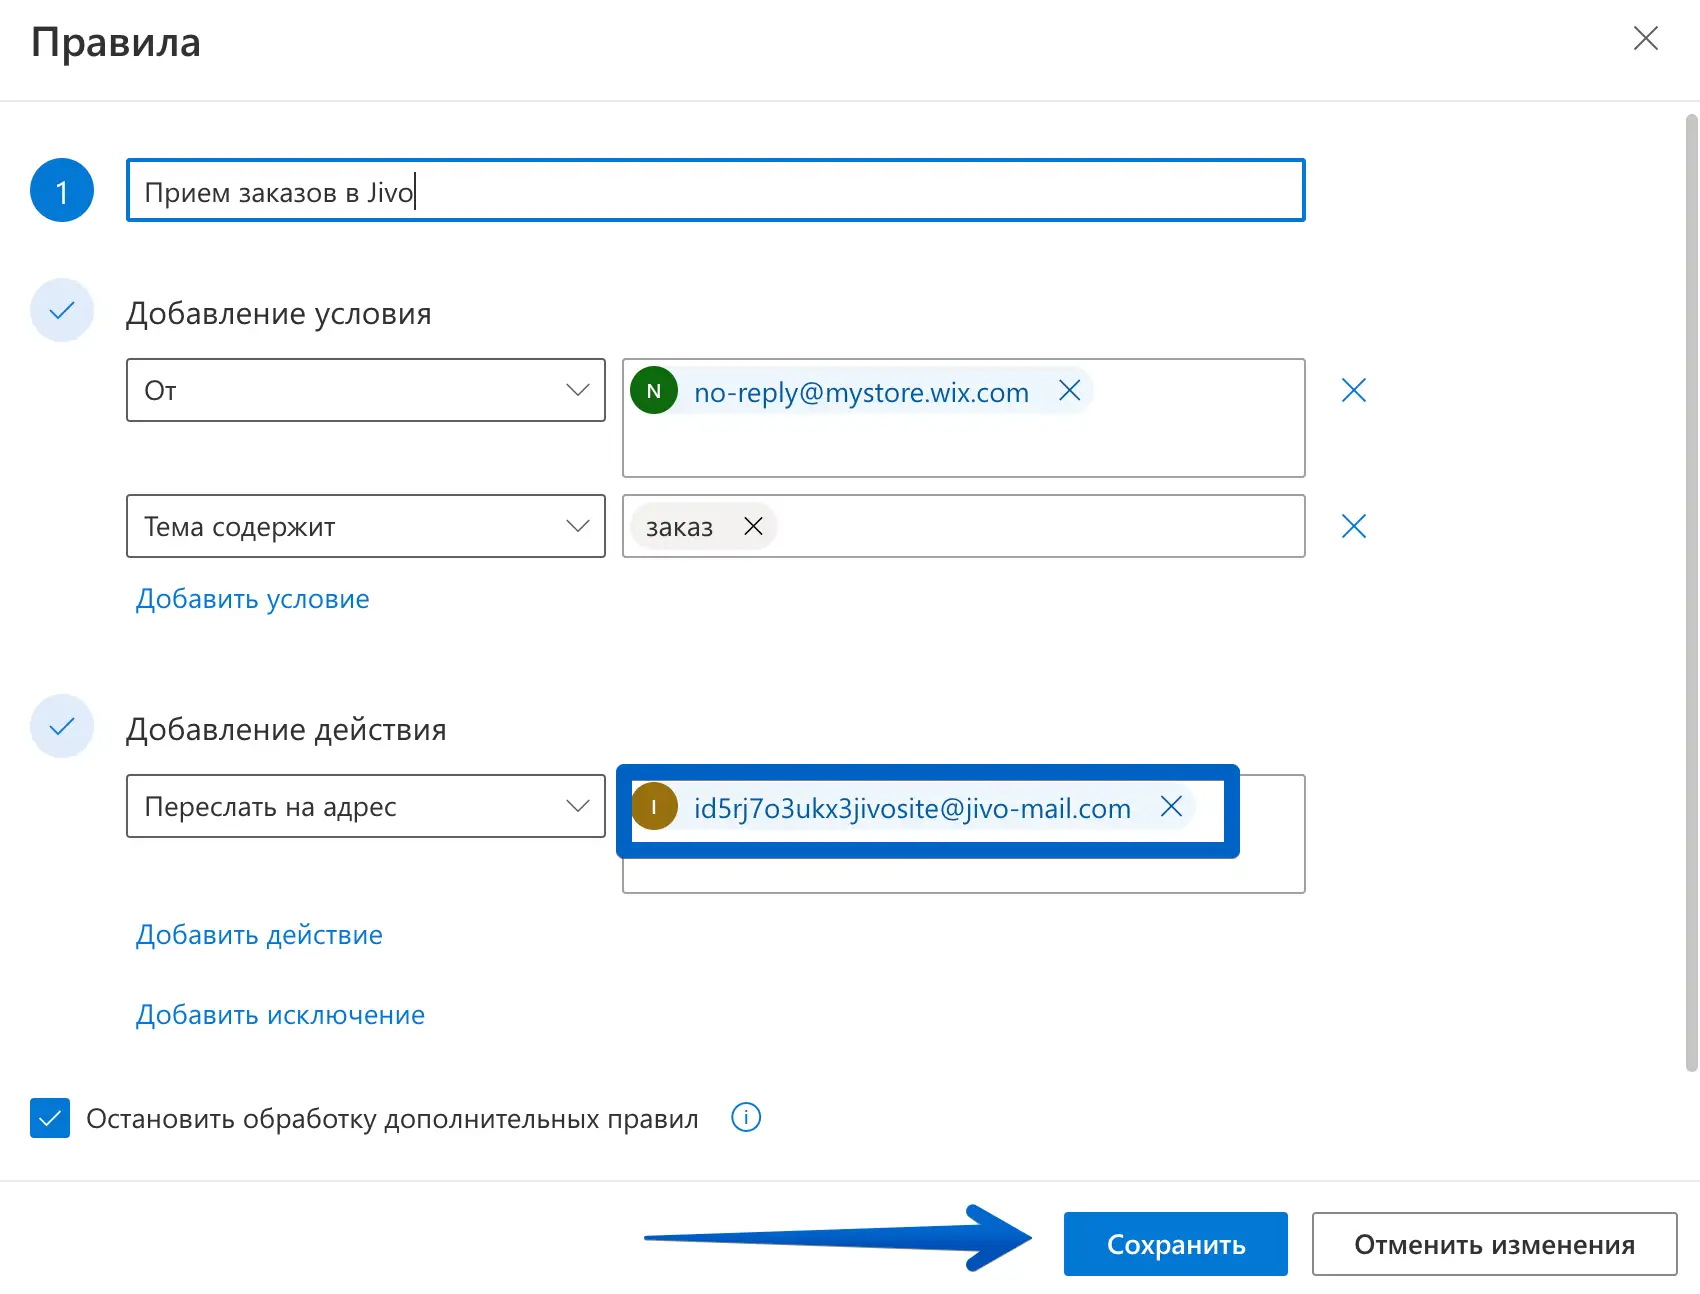
Task: Click Добавить исключение link
Action: click(x=280, y=1015)
